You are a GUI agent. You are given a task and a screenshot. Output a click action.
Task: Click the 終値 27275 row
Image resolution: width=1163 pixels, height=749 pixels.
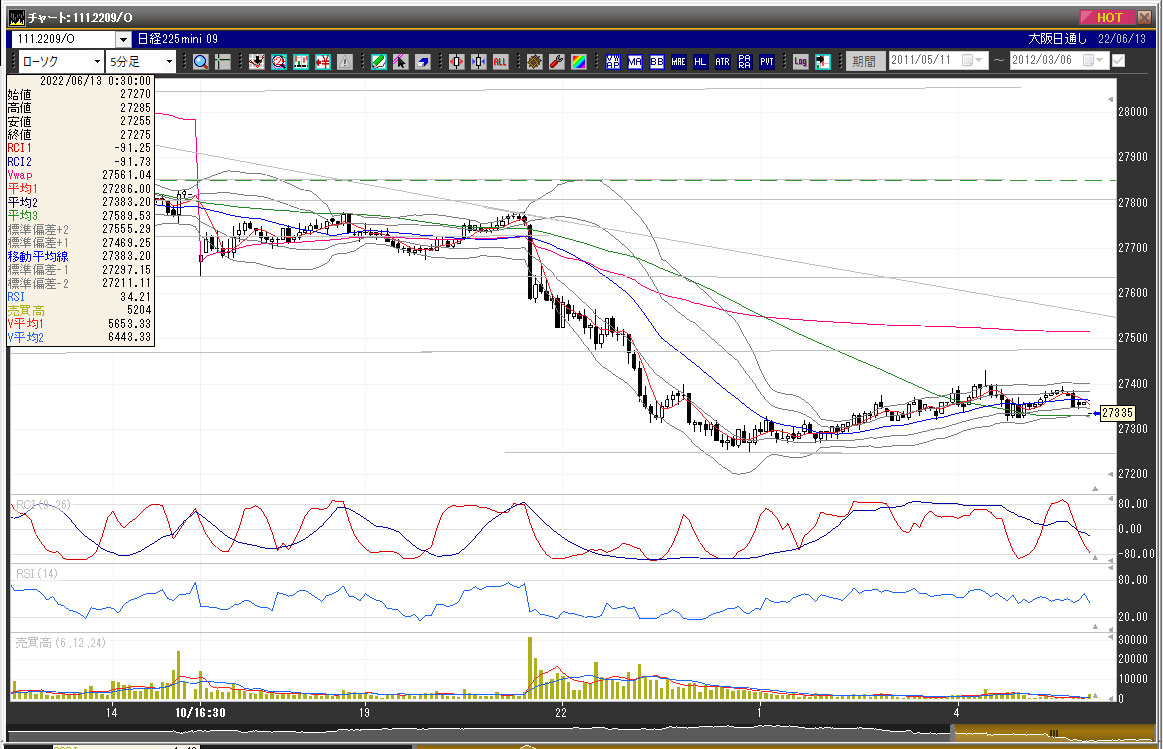79,134
